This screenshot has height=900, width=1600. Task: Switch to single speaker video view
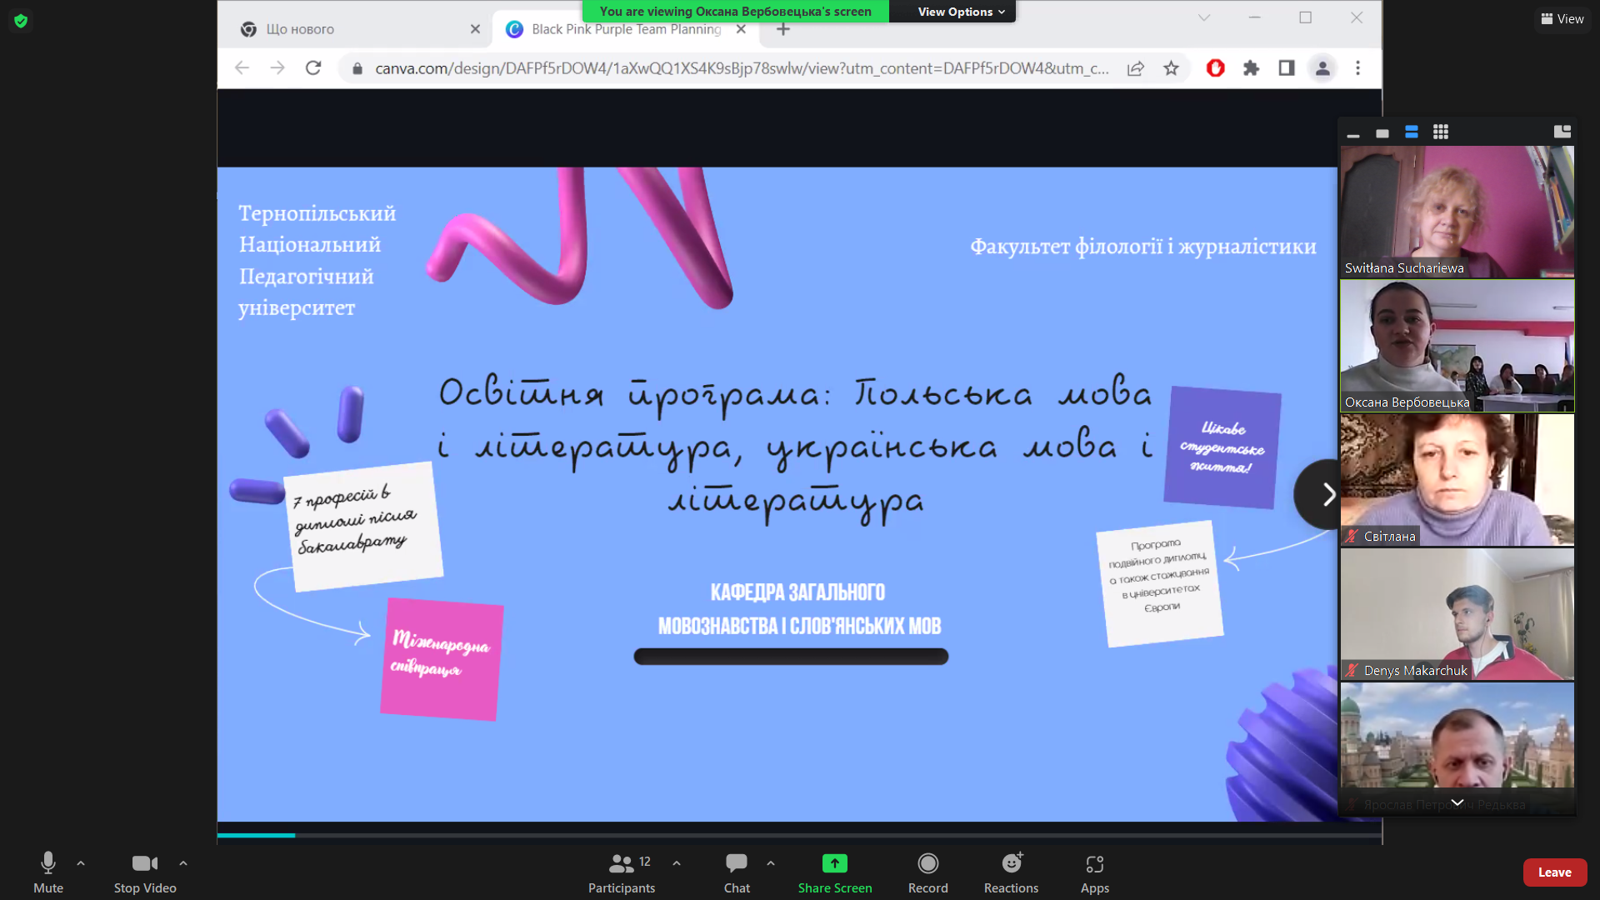click(1383, 131)
